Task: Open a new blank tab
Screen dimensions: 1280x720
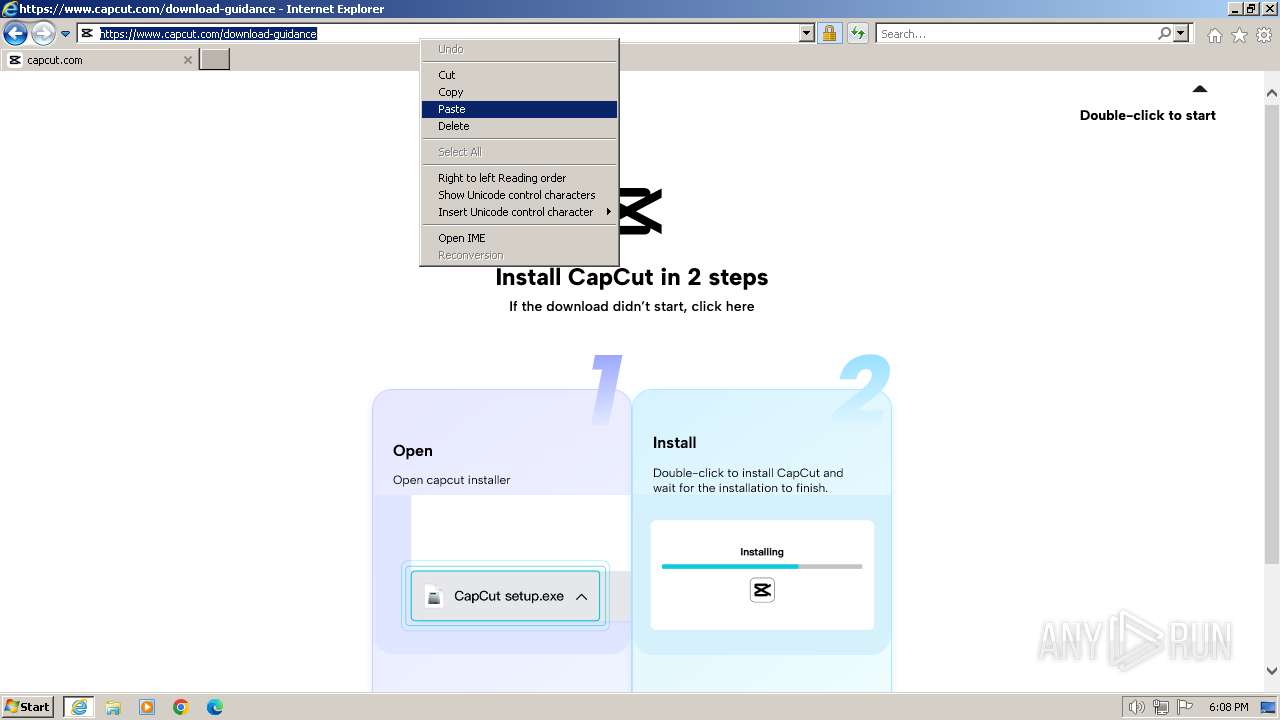Action: coord(215,60)
